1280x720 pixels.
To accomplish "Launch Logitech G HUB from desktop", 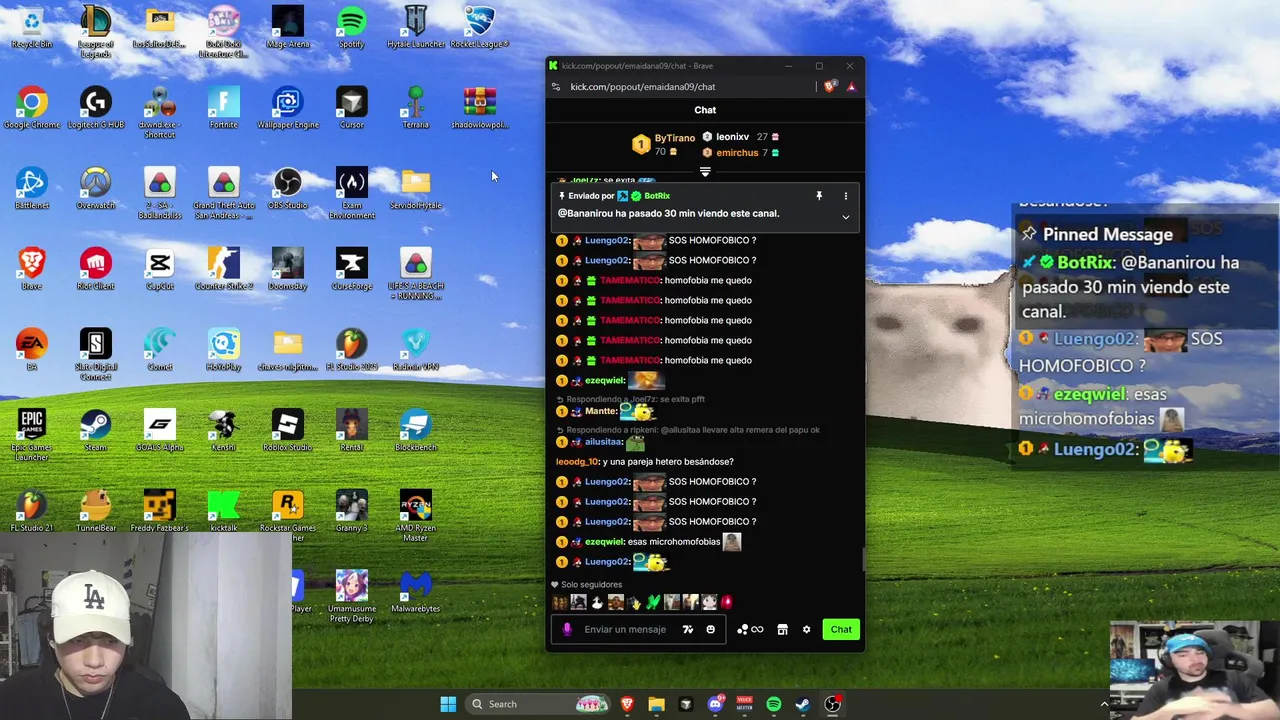I will pyautogui.click(x=96, y=108).
